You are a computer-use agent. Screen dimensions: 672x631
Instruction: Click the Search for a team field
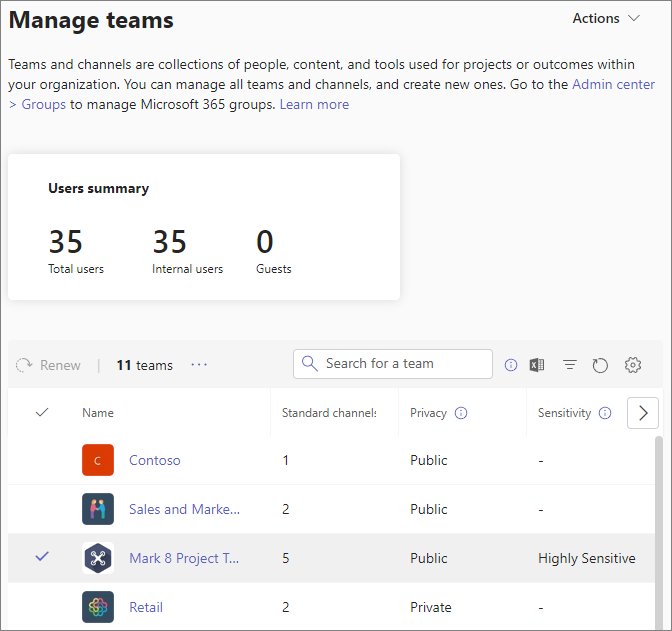pyautogui.click(x=402, y=363)
